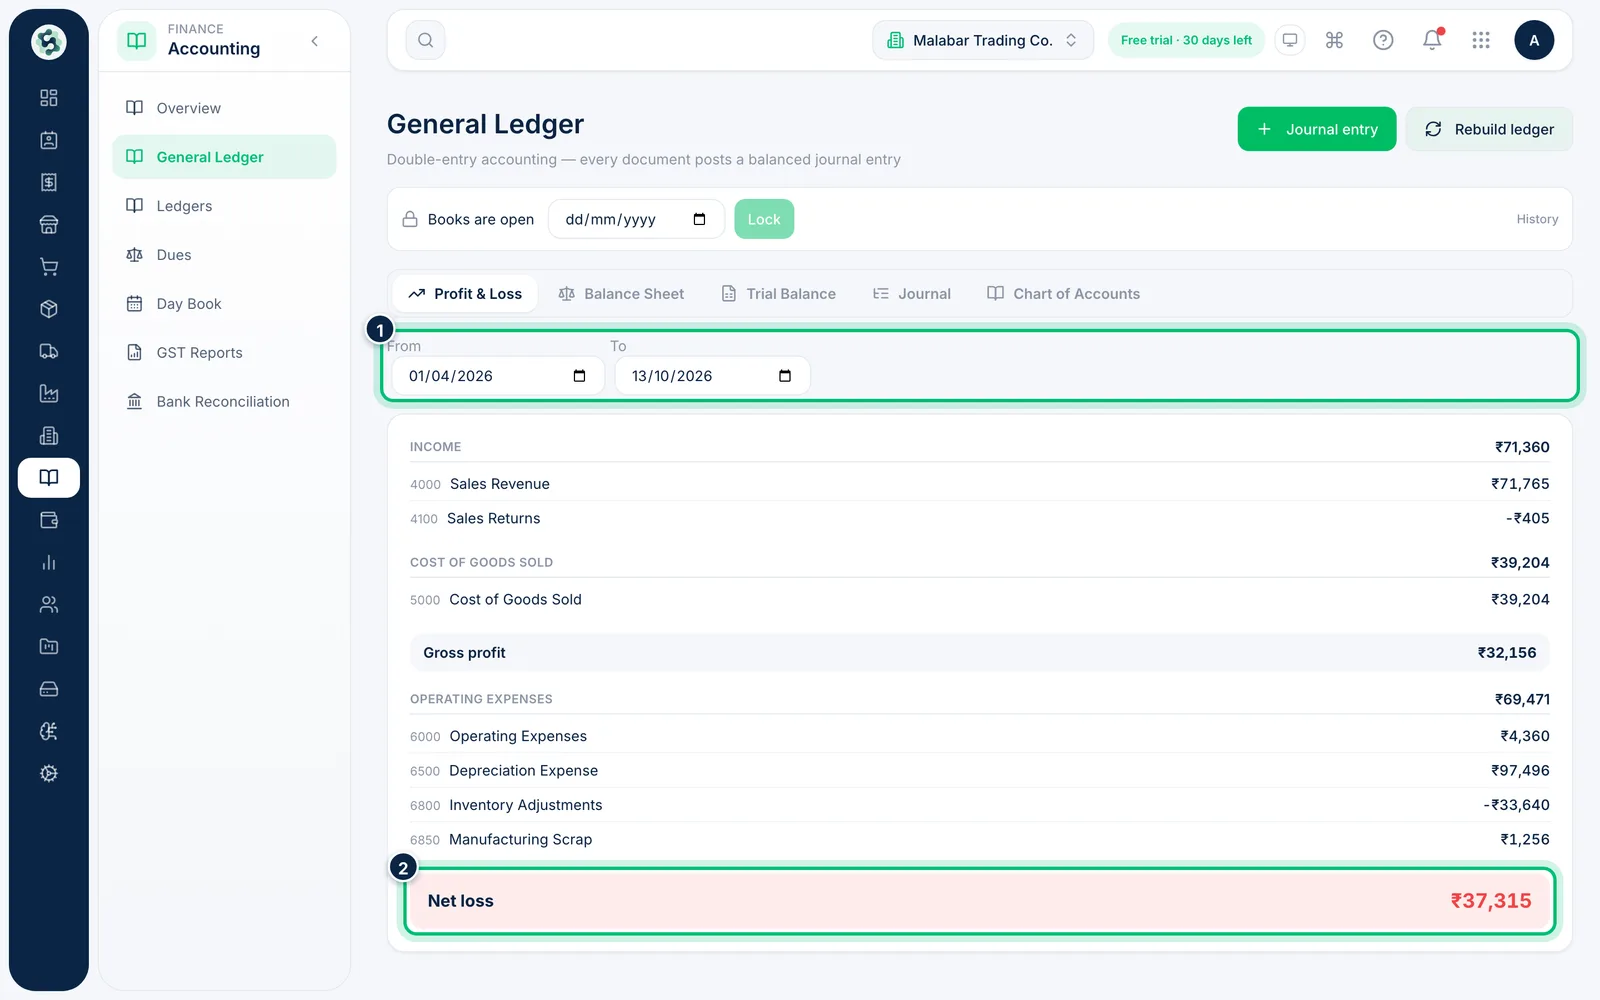The width and height of the screenshot is (1600, 1000).
Task: Switch to the Balance Sheet tab
Action: pyautogui.click(x=621, y=294)
